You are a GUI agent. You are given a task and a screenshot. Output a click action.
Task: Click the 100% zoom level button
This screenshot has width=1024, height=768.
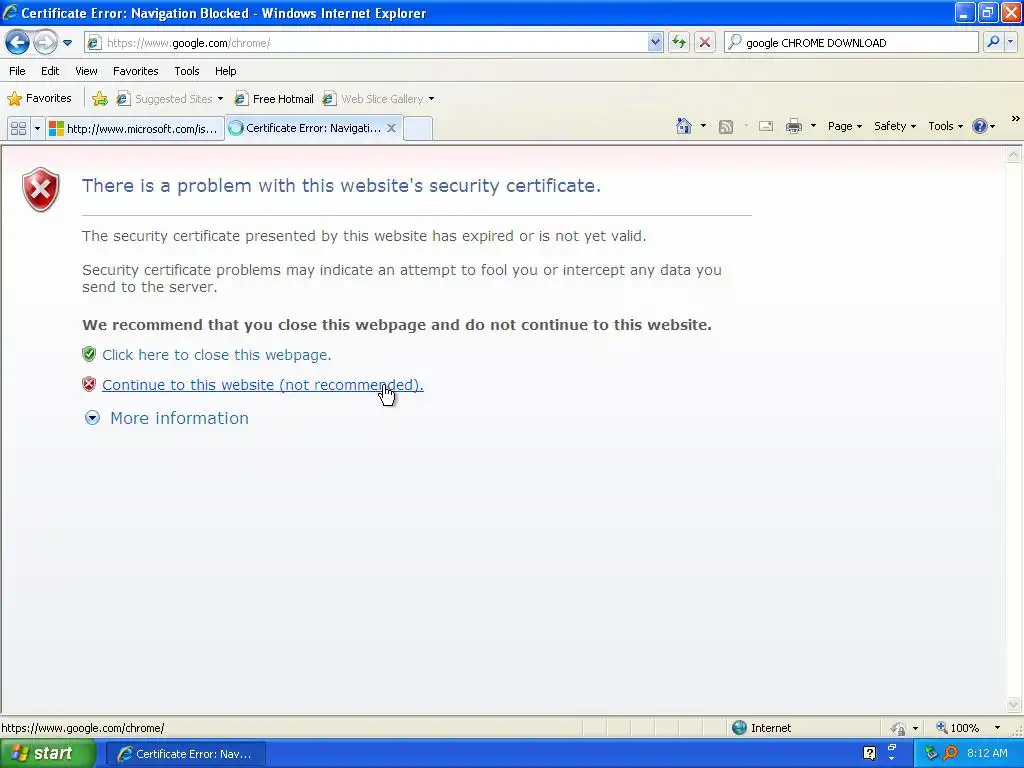pyautogui.click(x=958, y=728)
